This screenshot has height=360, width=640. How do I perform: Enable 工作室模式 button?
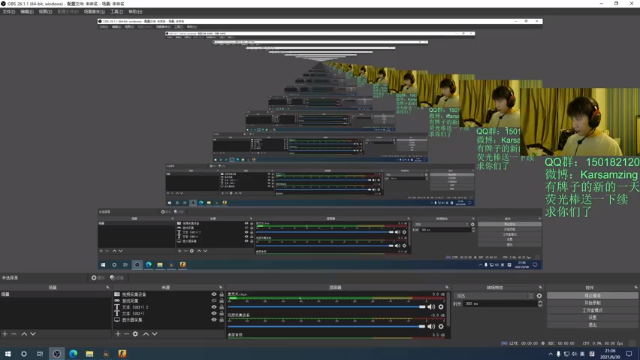click(x=592, y=310)
